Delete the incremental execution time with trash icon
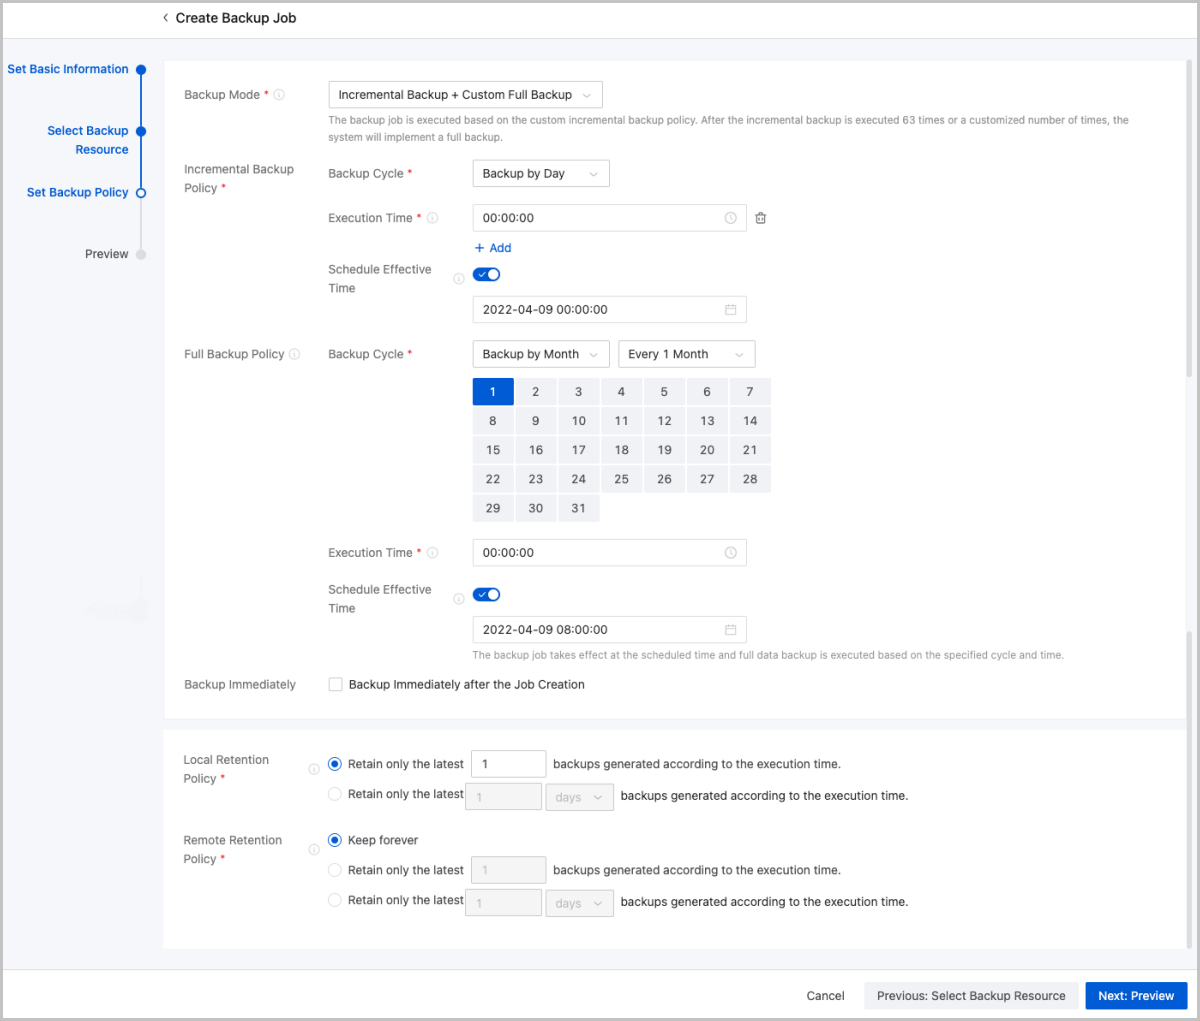Image resolution: width=1200 pixels, height=1021 pixels. pos(760,218)
